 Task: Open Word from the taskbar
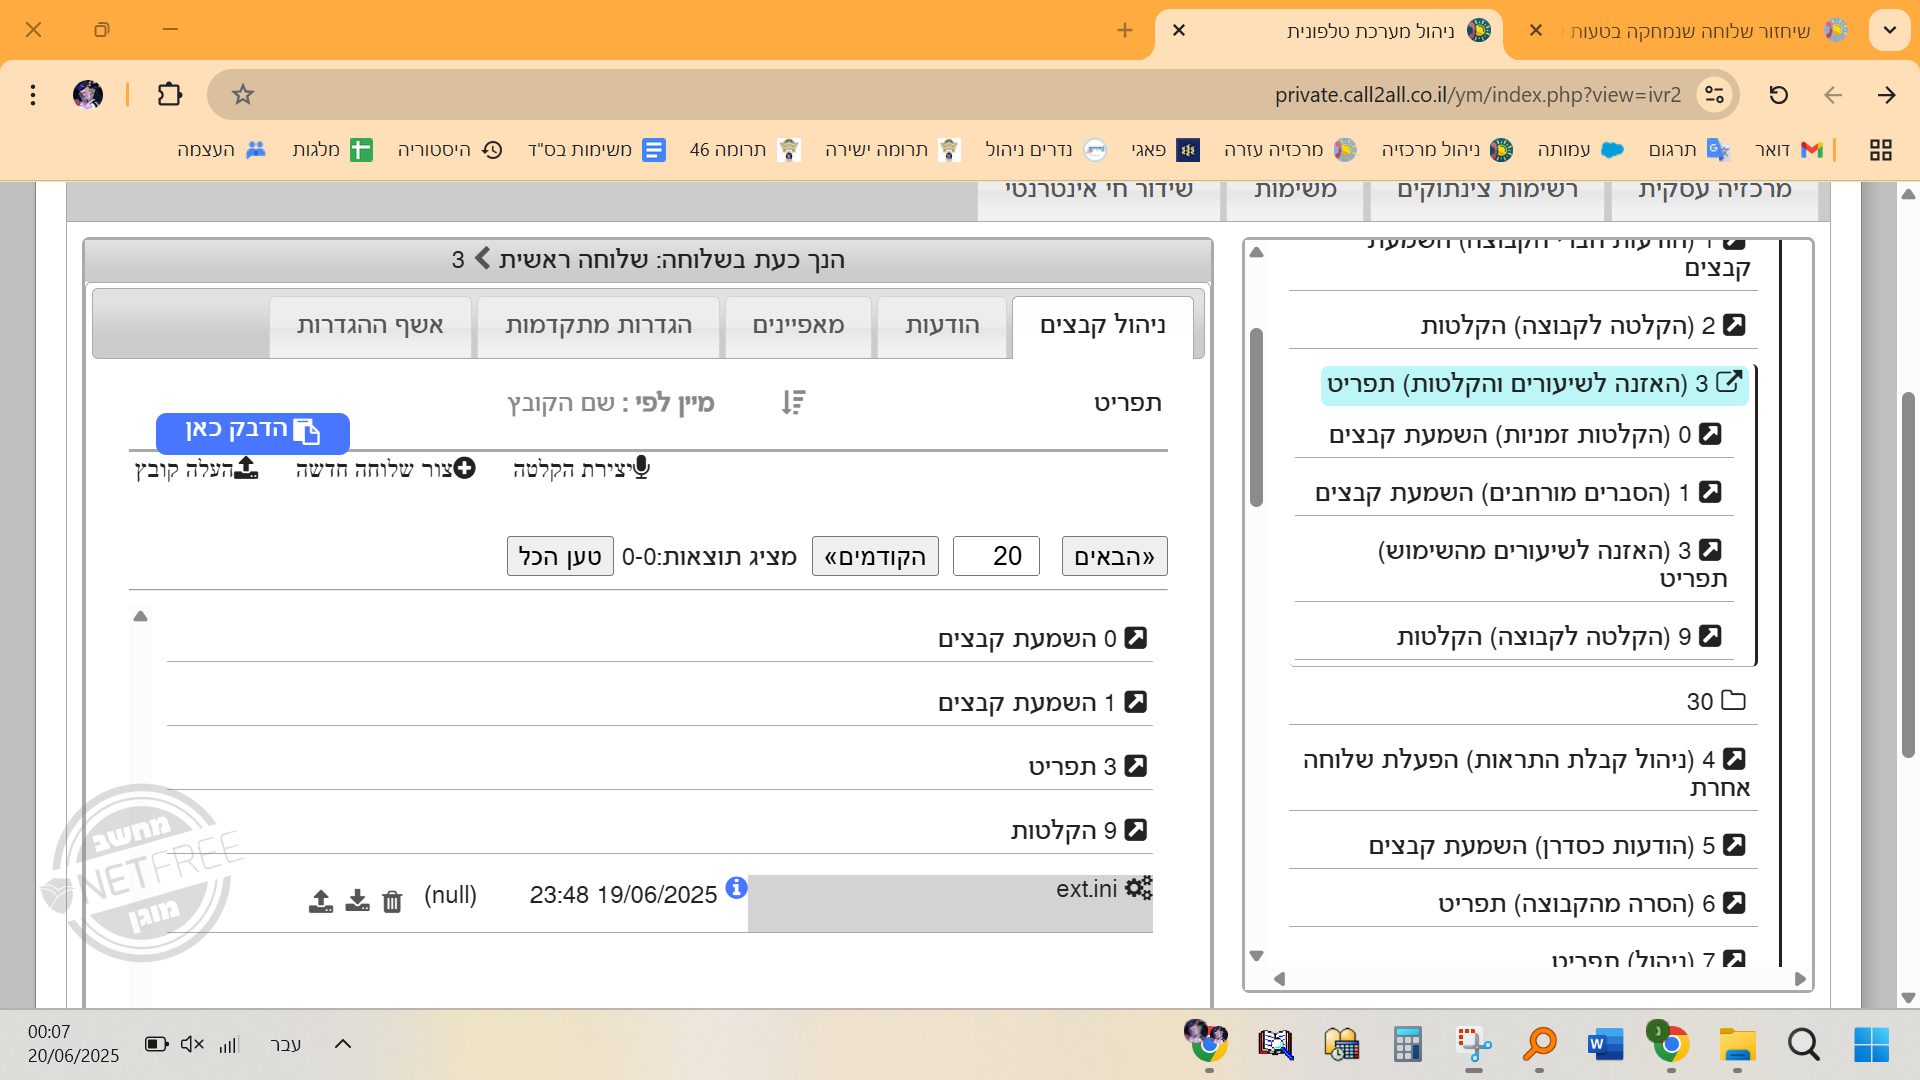pyautogui.click(x=1606, y=1045)
